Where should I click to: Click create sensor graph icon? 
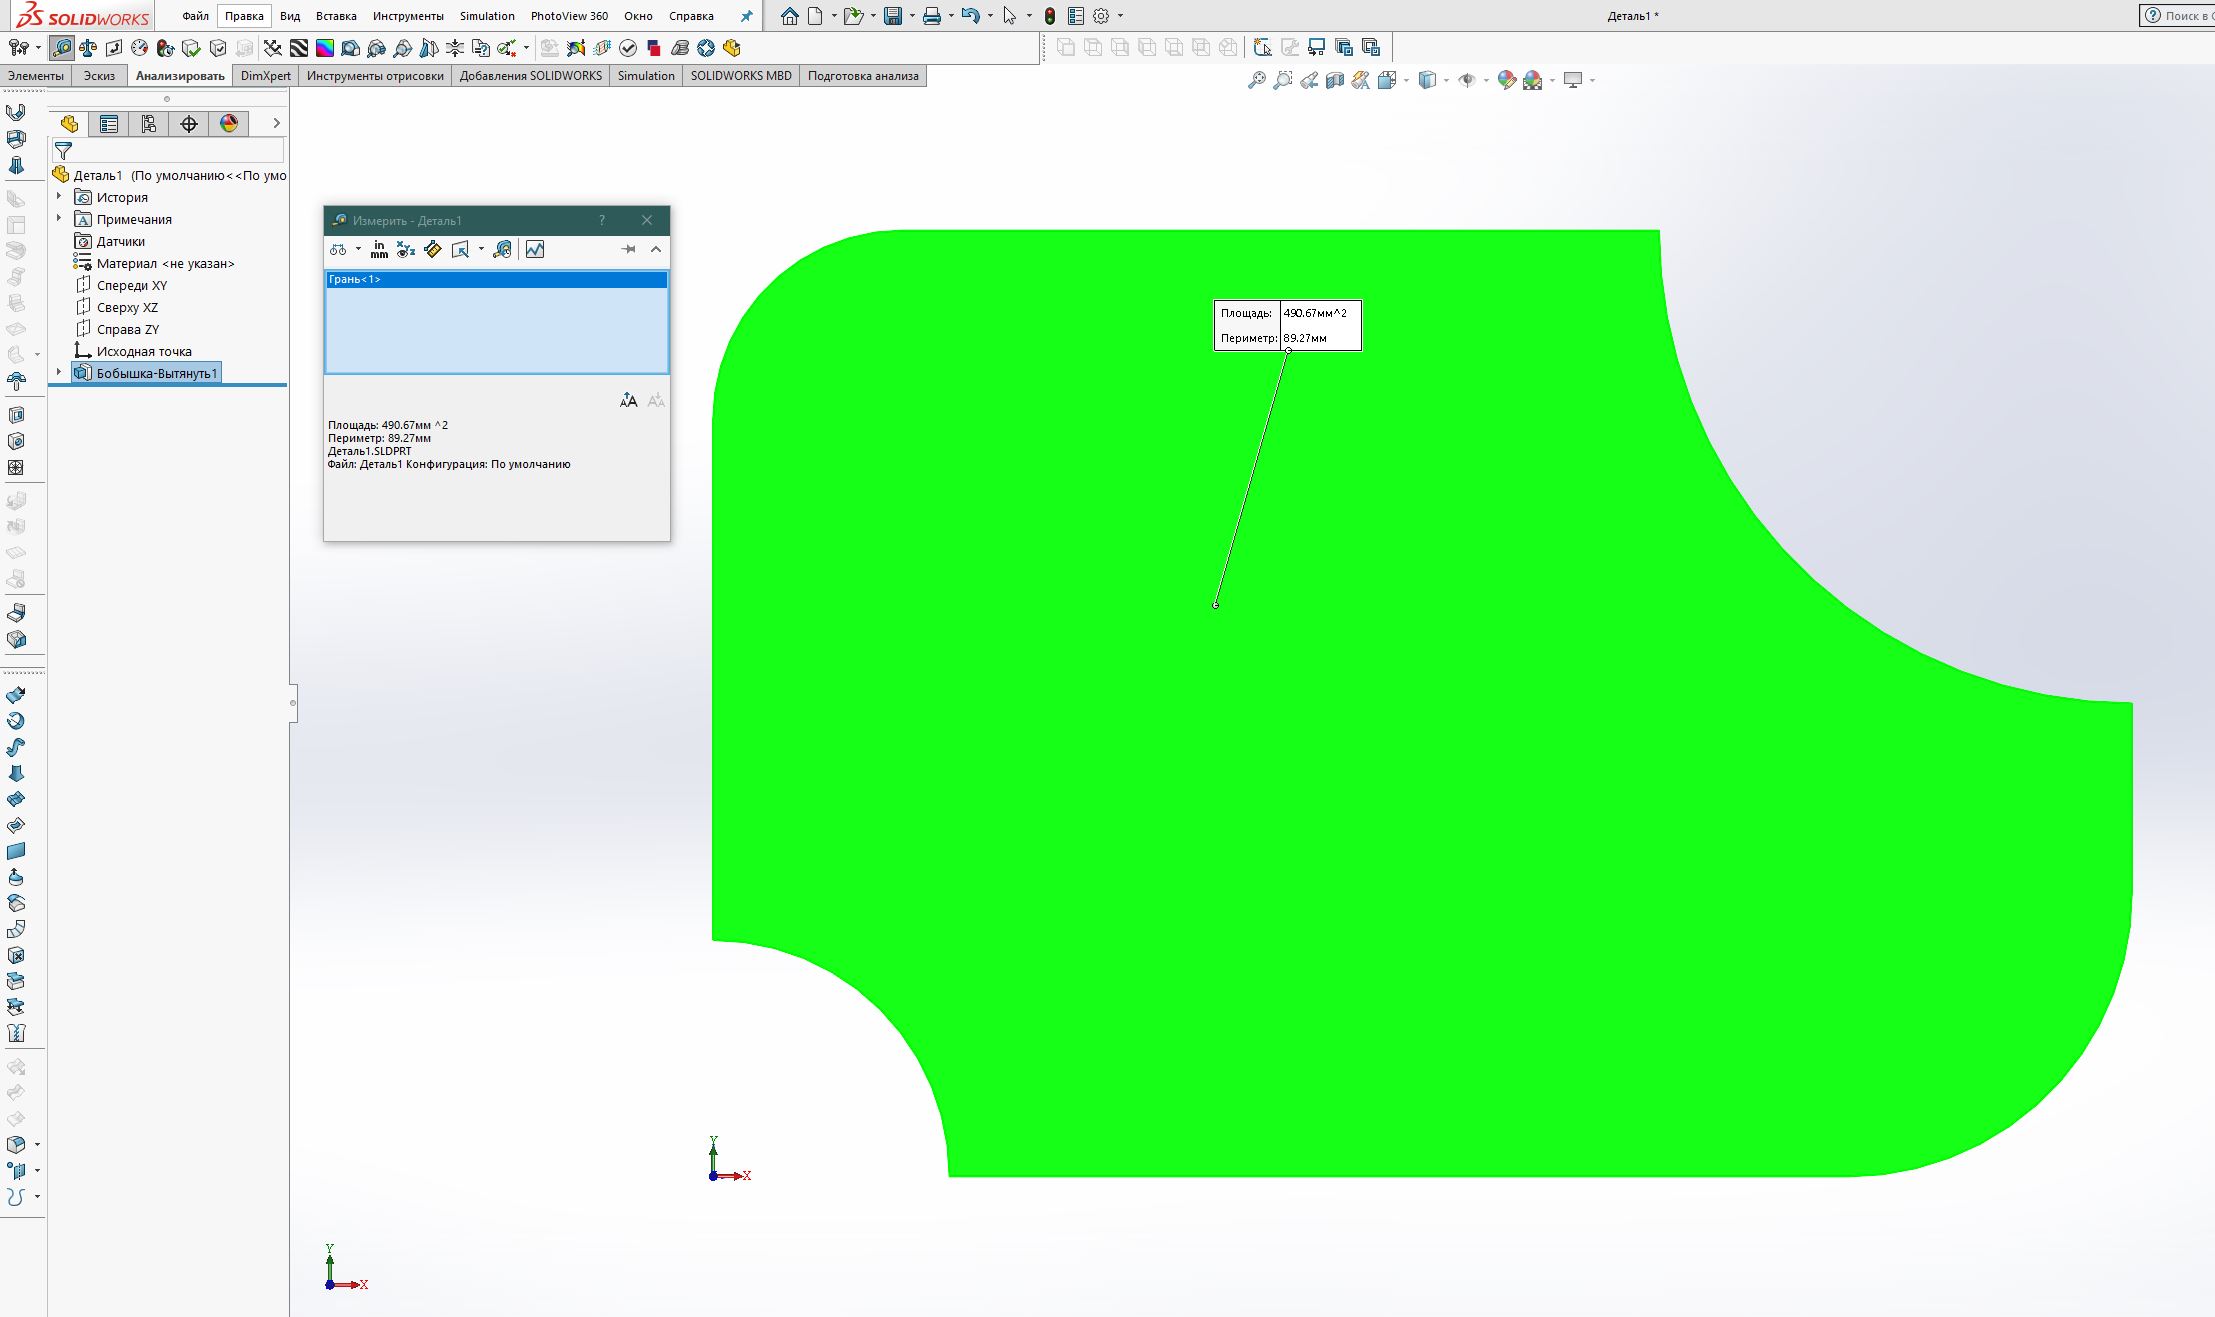(x=535, y=249)
